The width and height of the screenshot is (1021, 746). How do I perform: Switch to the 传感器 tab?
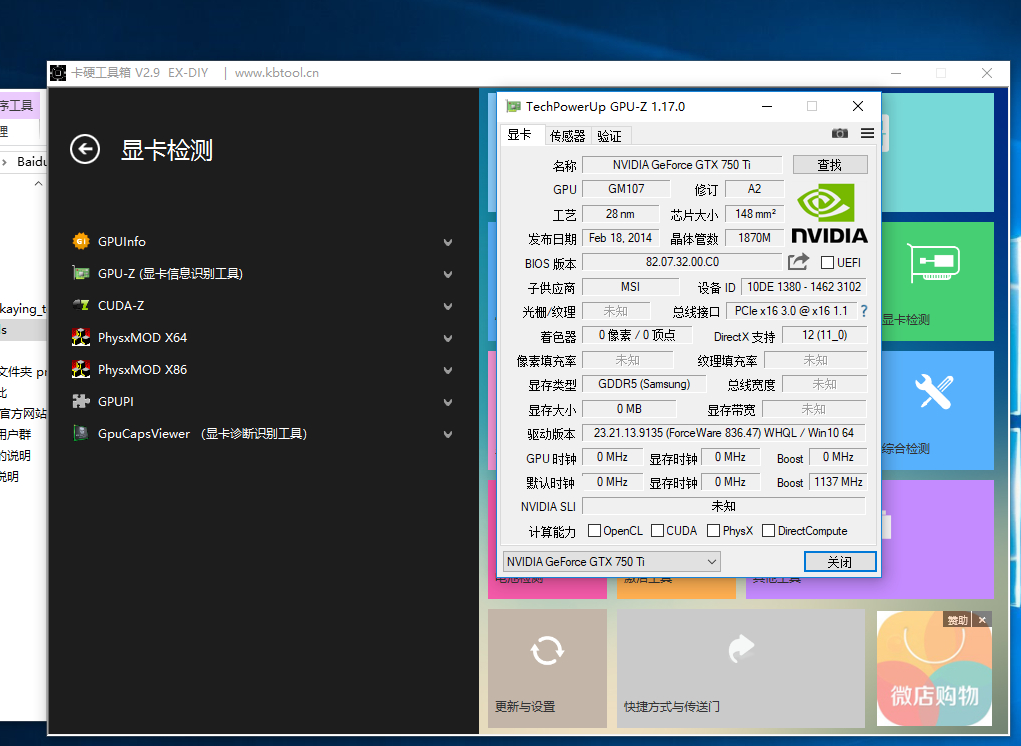click(x=567, y=135)
